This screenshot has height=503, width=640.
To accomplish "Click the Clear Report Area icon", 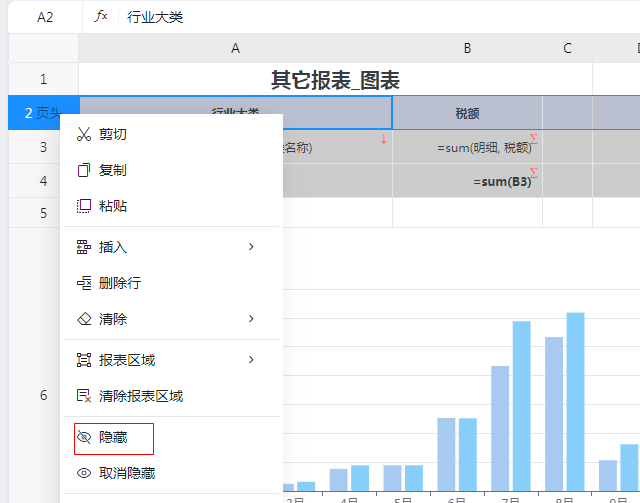I will coord(84,396).
